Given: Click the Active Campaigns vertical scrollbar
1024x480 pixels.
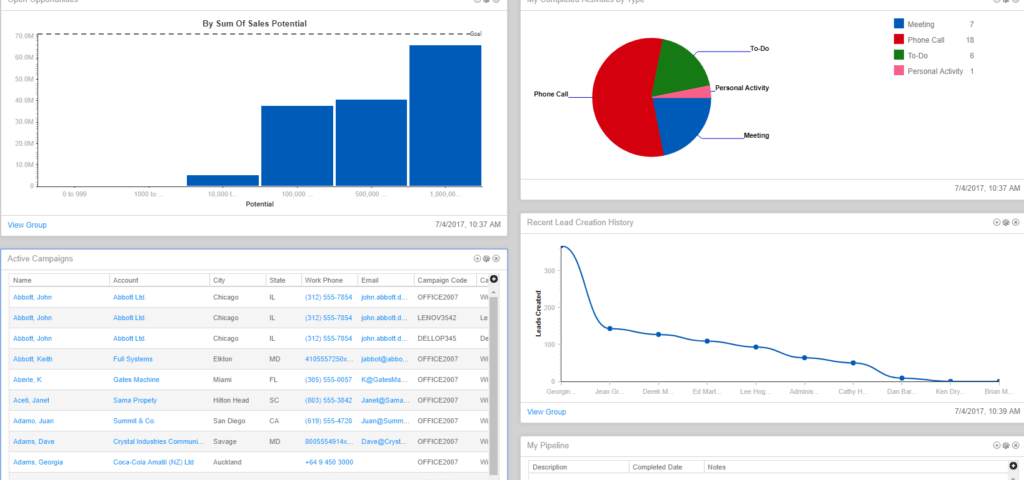Looking at the screenshot, I should click(x=494, y=385).
